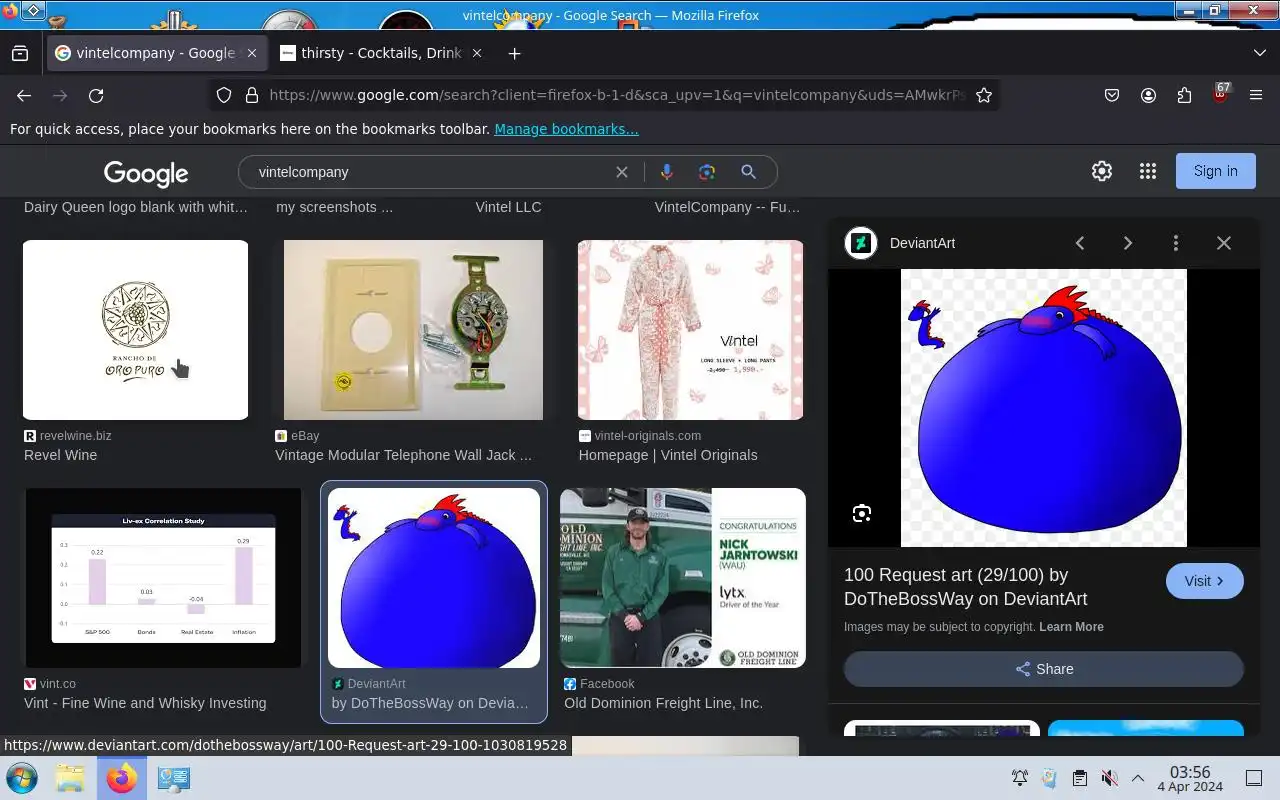
Task: Open the Learn More copyright link
Action: 1071,627
